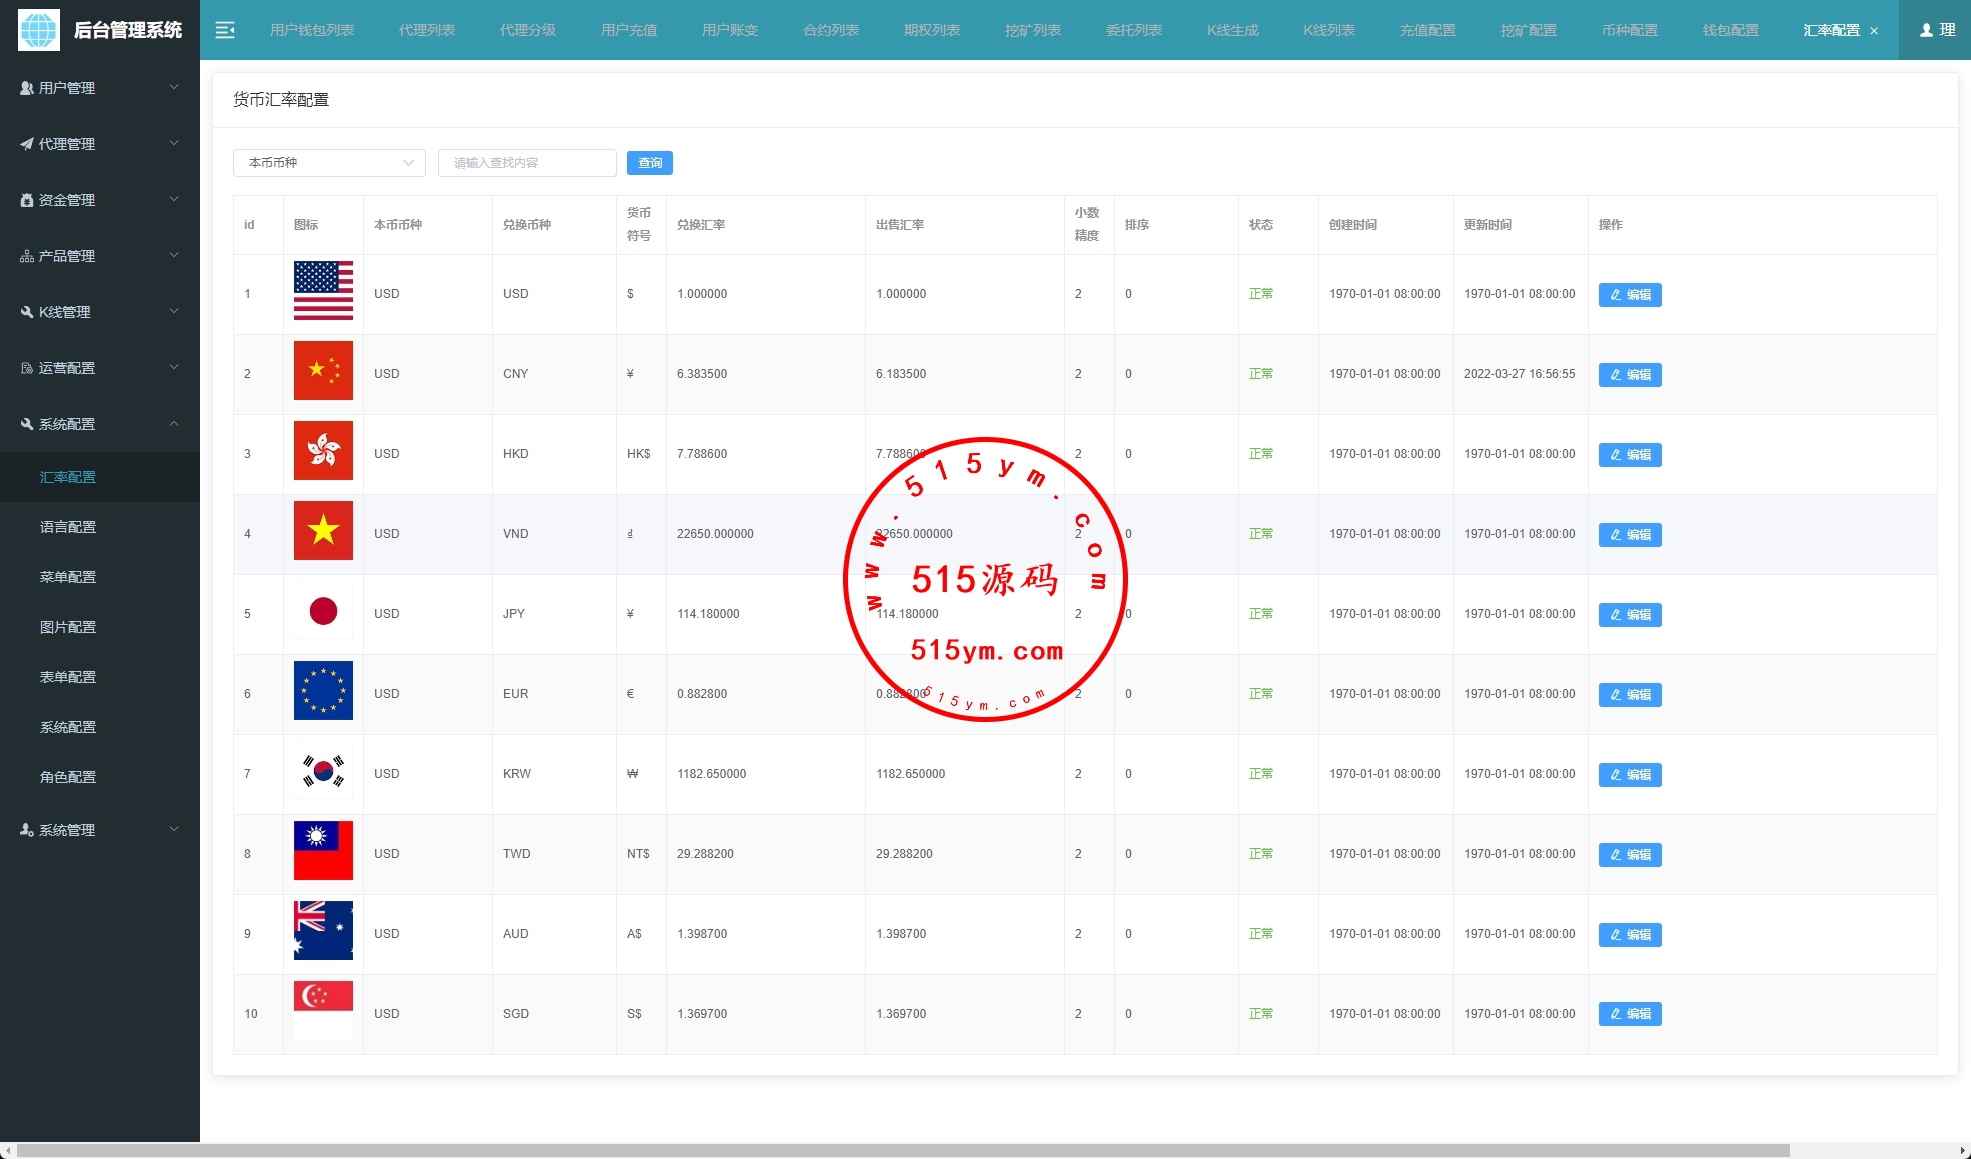Click the 请输入查找内容 search input field
This screenshot has height=1159, width=1971.
[x=527, y=163]
